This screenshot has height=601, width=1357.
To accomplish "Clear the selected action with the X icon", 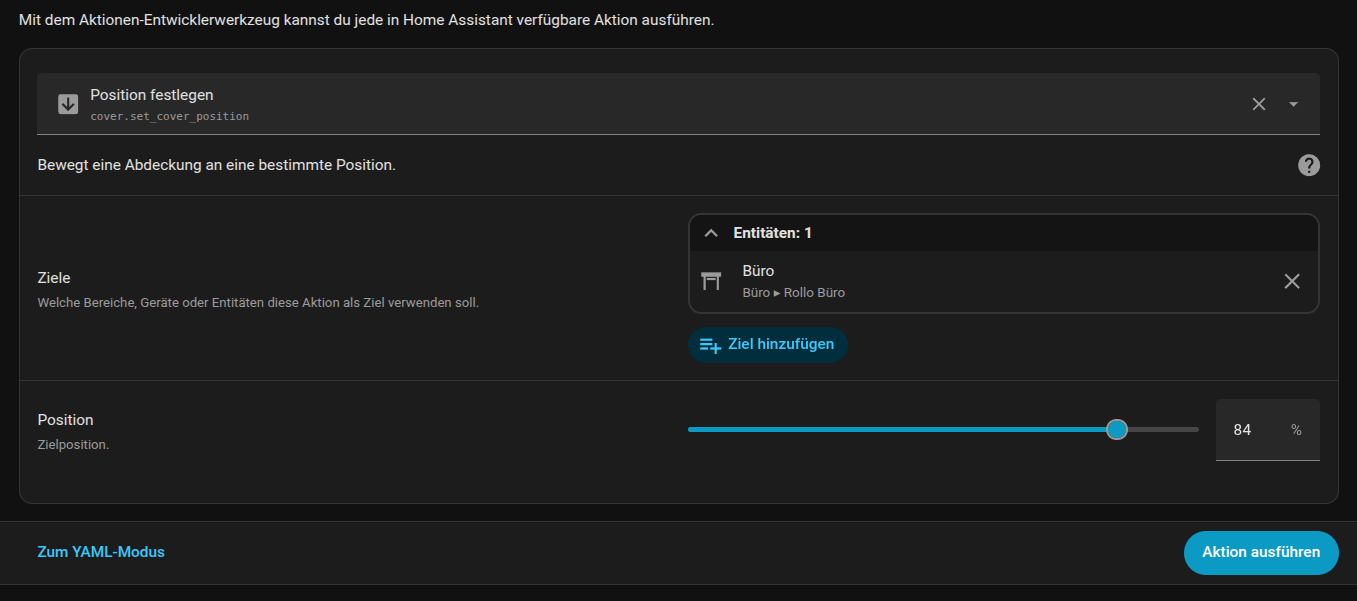I will (x=1259, y=104).
